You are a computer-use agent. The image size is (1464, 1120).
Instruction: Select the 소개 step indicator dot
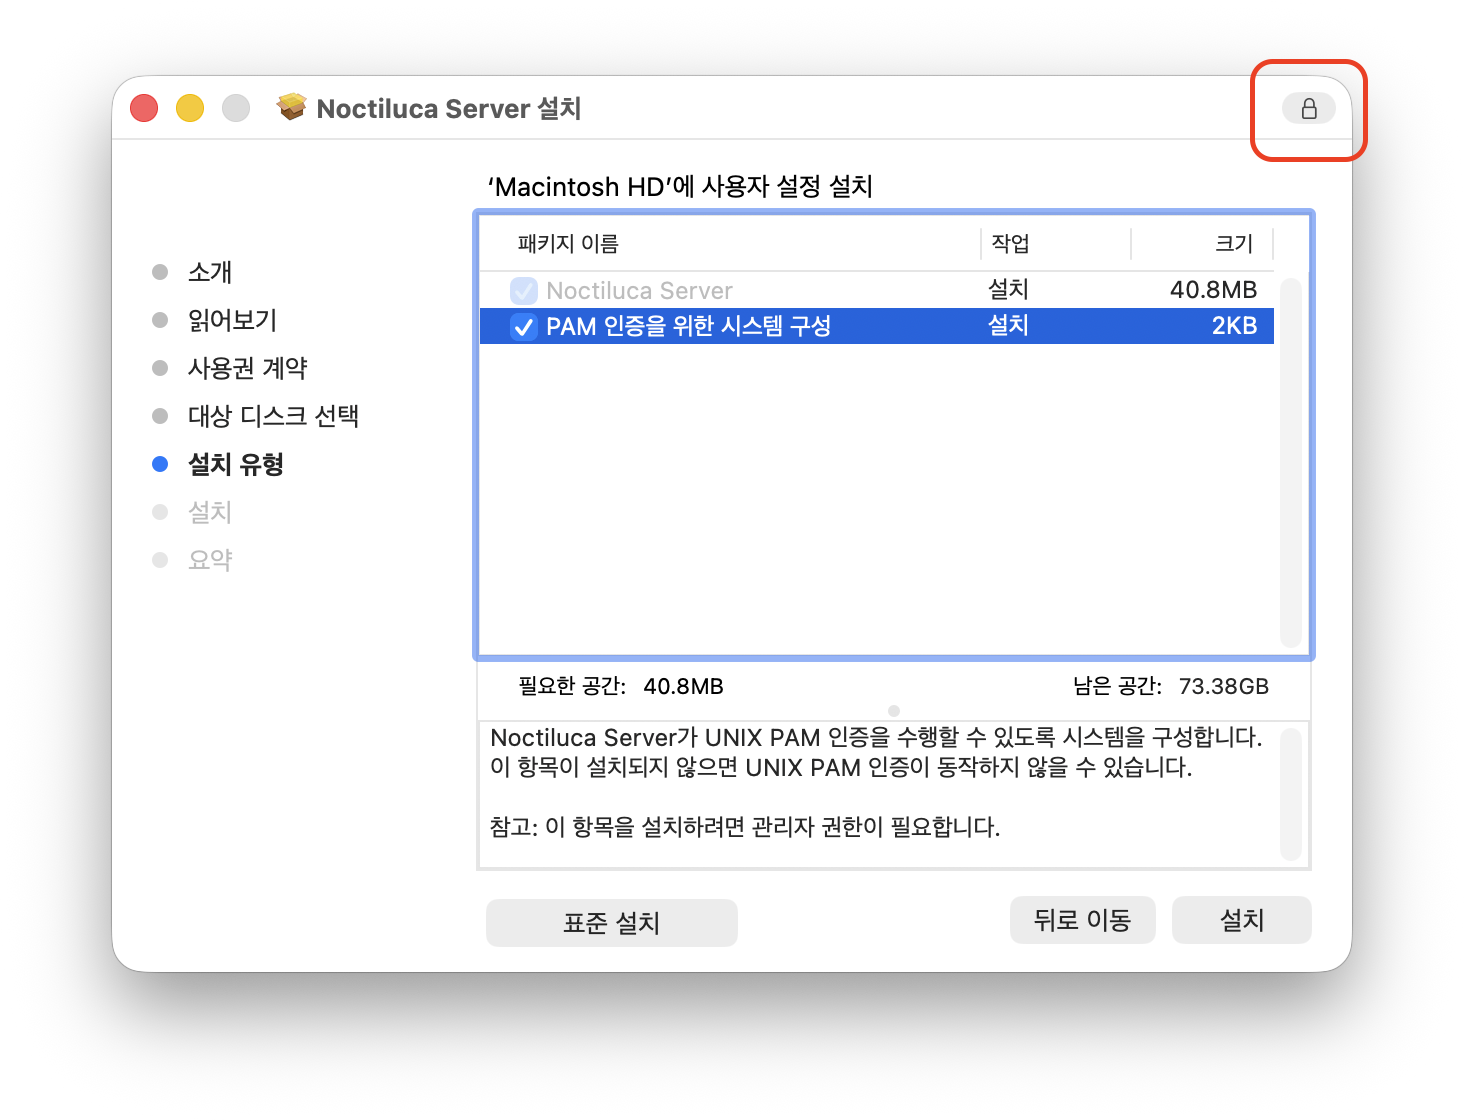(161, 271)
